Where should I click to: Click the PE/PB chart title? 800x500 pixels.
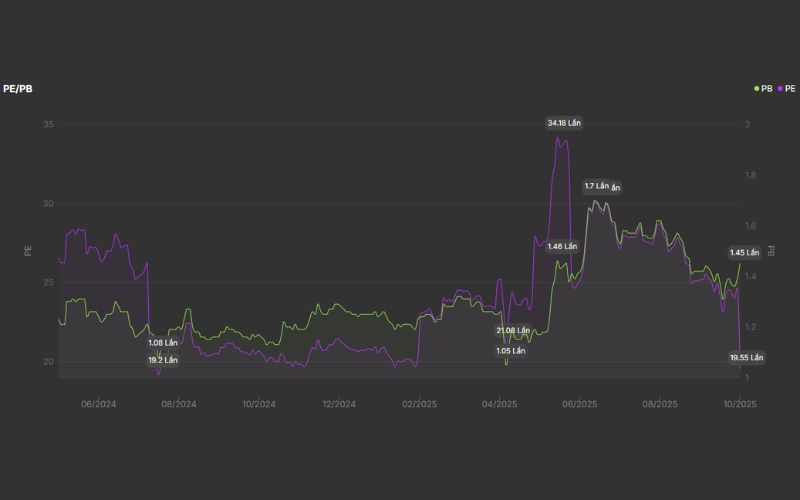[19, 89]
